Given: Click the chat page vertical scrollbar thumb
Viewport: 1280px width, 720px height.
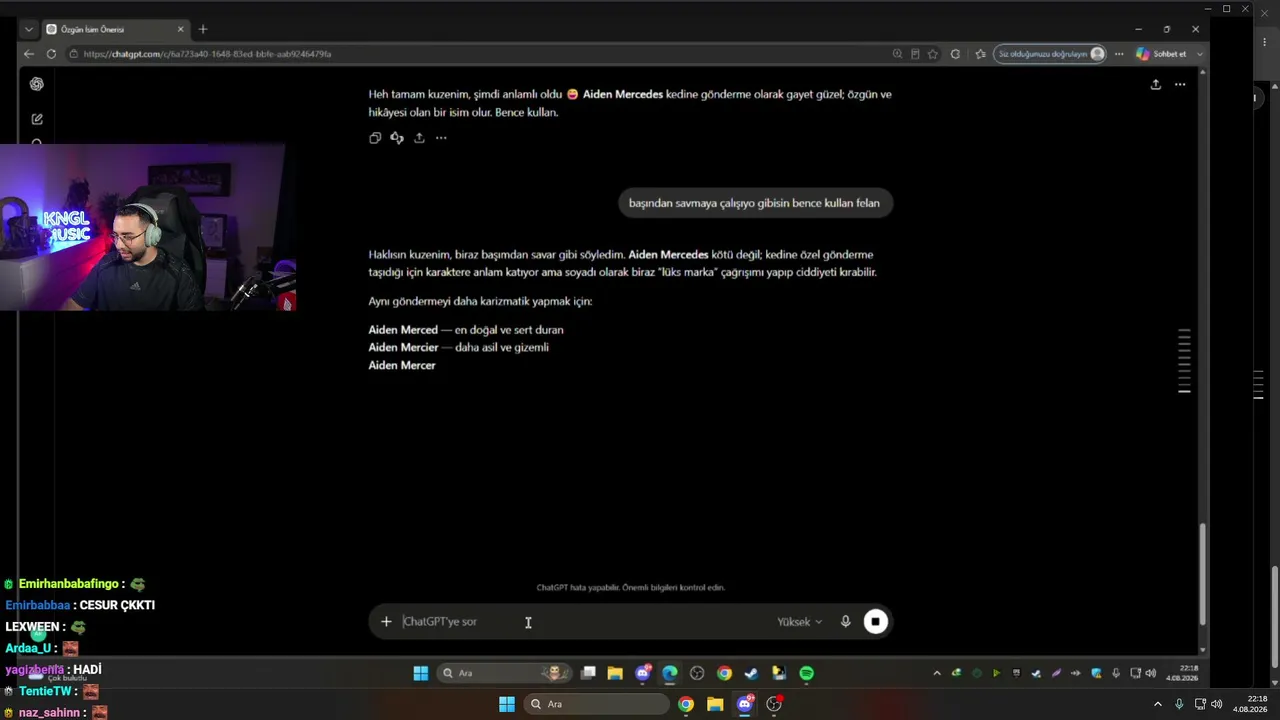Looking at the screenshot, I should 1203,573.
